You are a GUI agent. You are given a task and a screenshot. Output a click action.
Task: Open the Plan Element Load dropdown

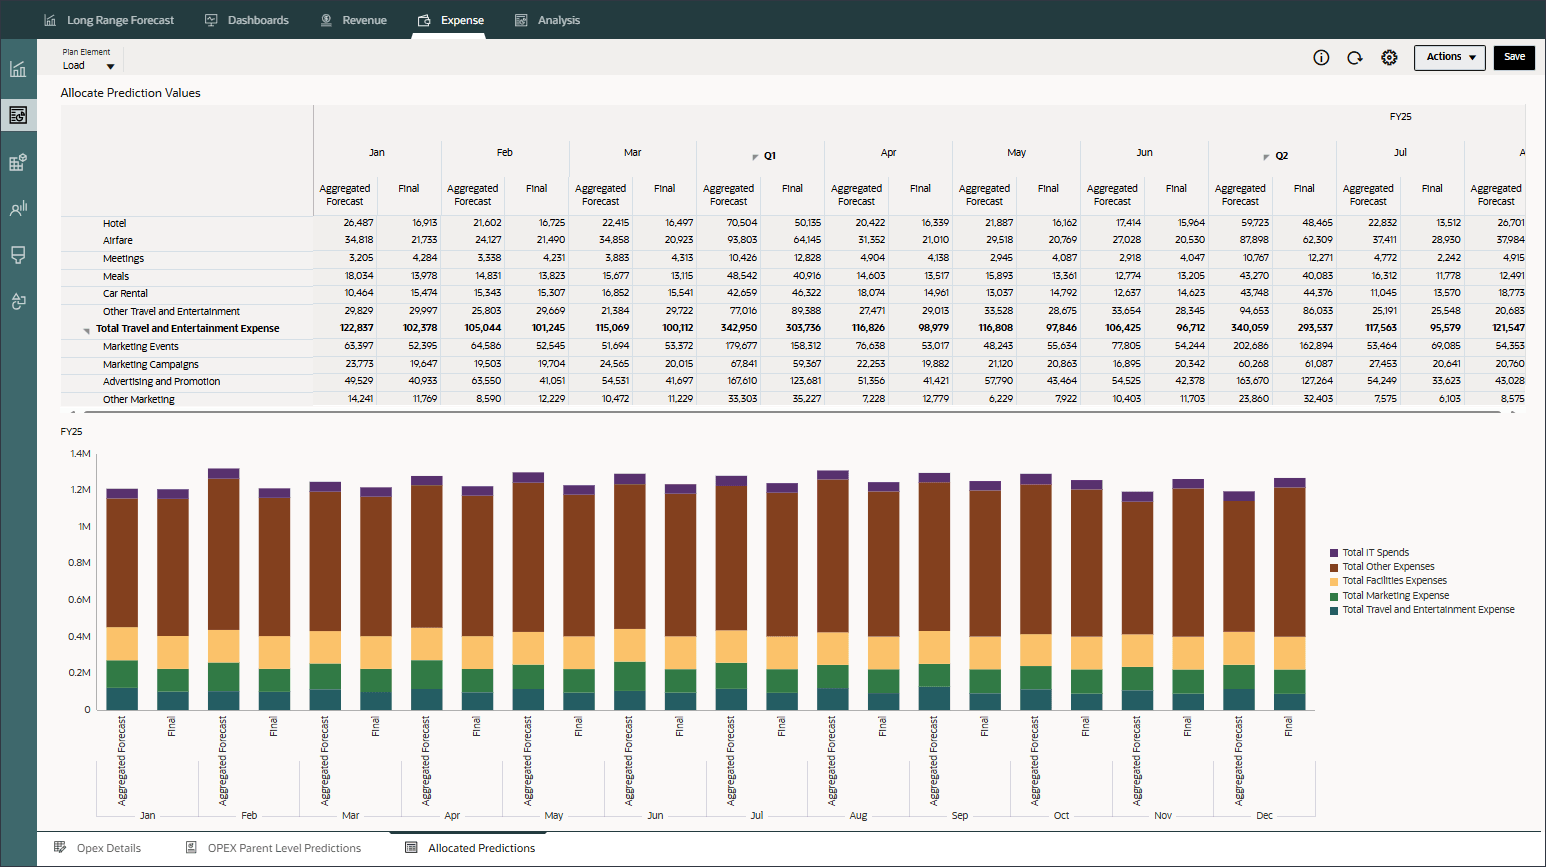pyautogui.click(x=110, y=66)
